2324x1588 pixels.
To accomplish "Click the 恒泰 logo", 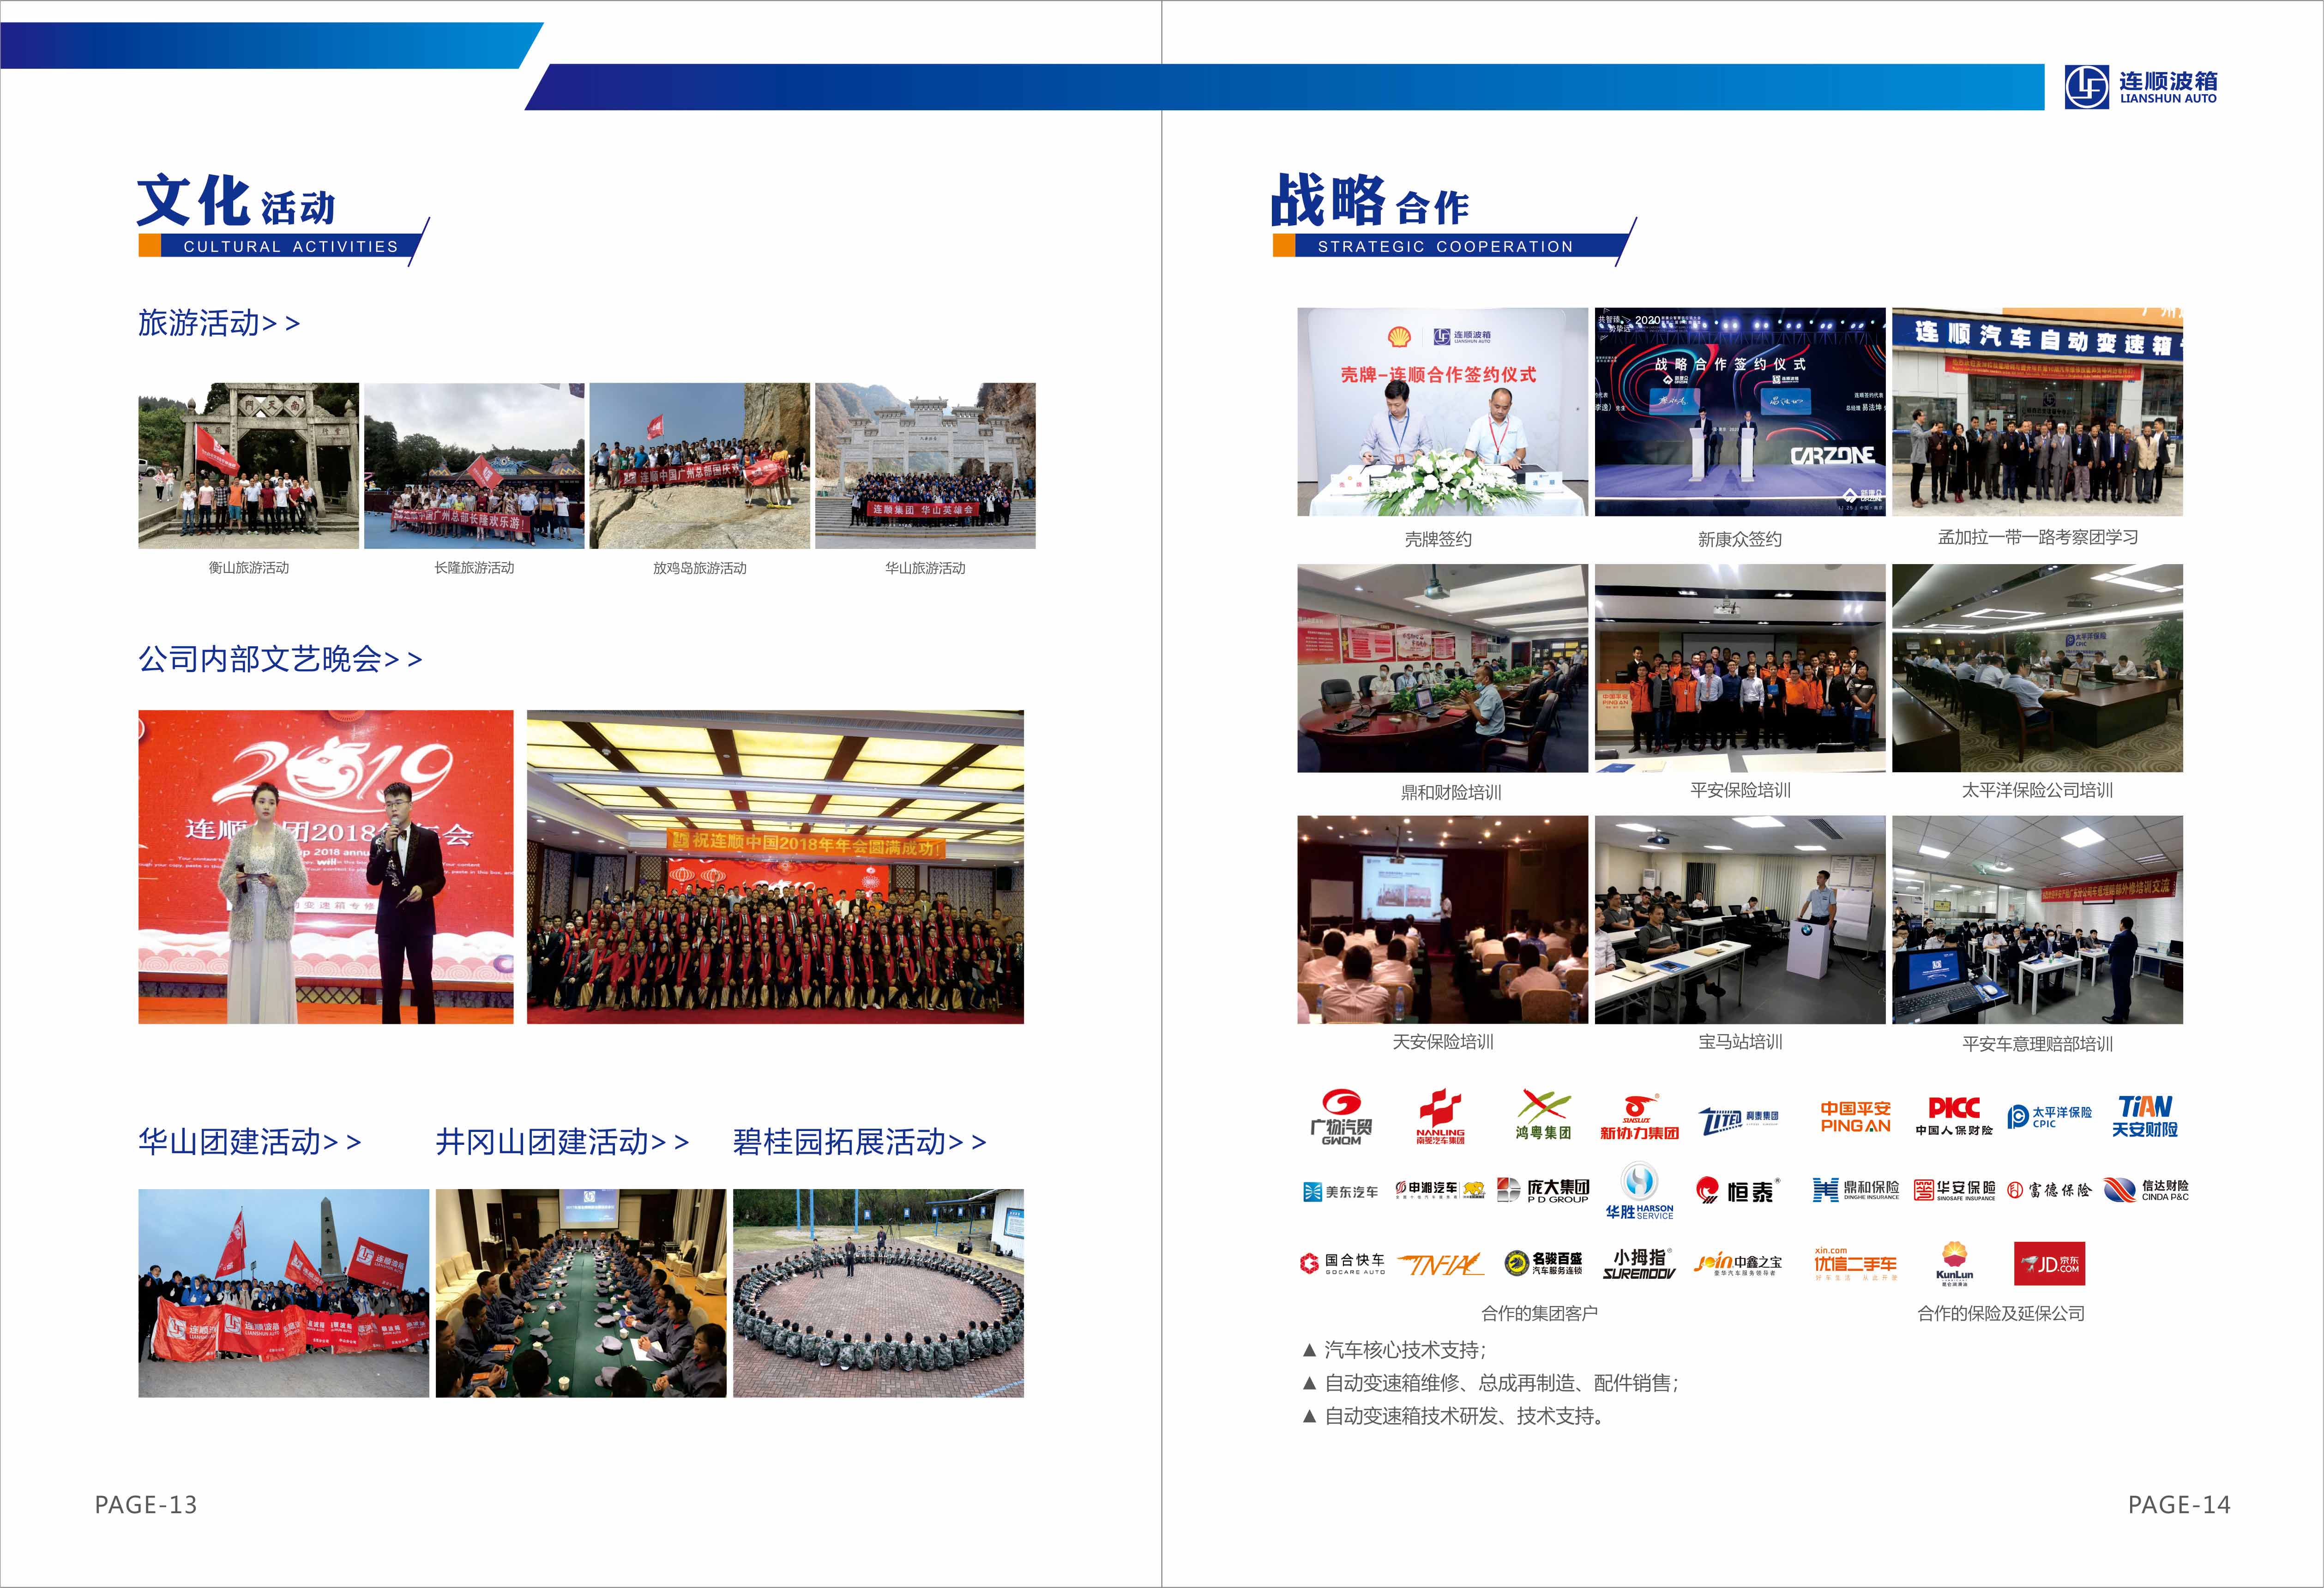I will point(1737,1191).
